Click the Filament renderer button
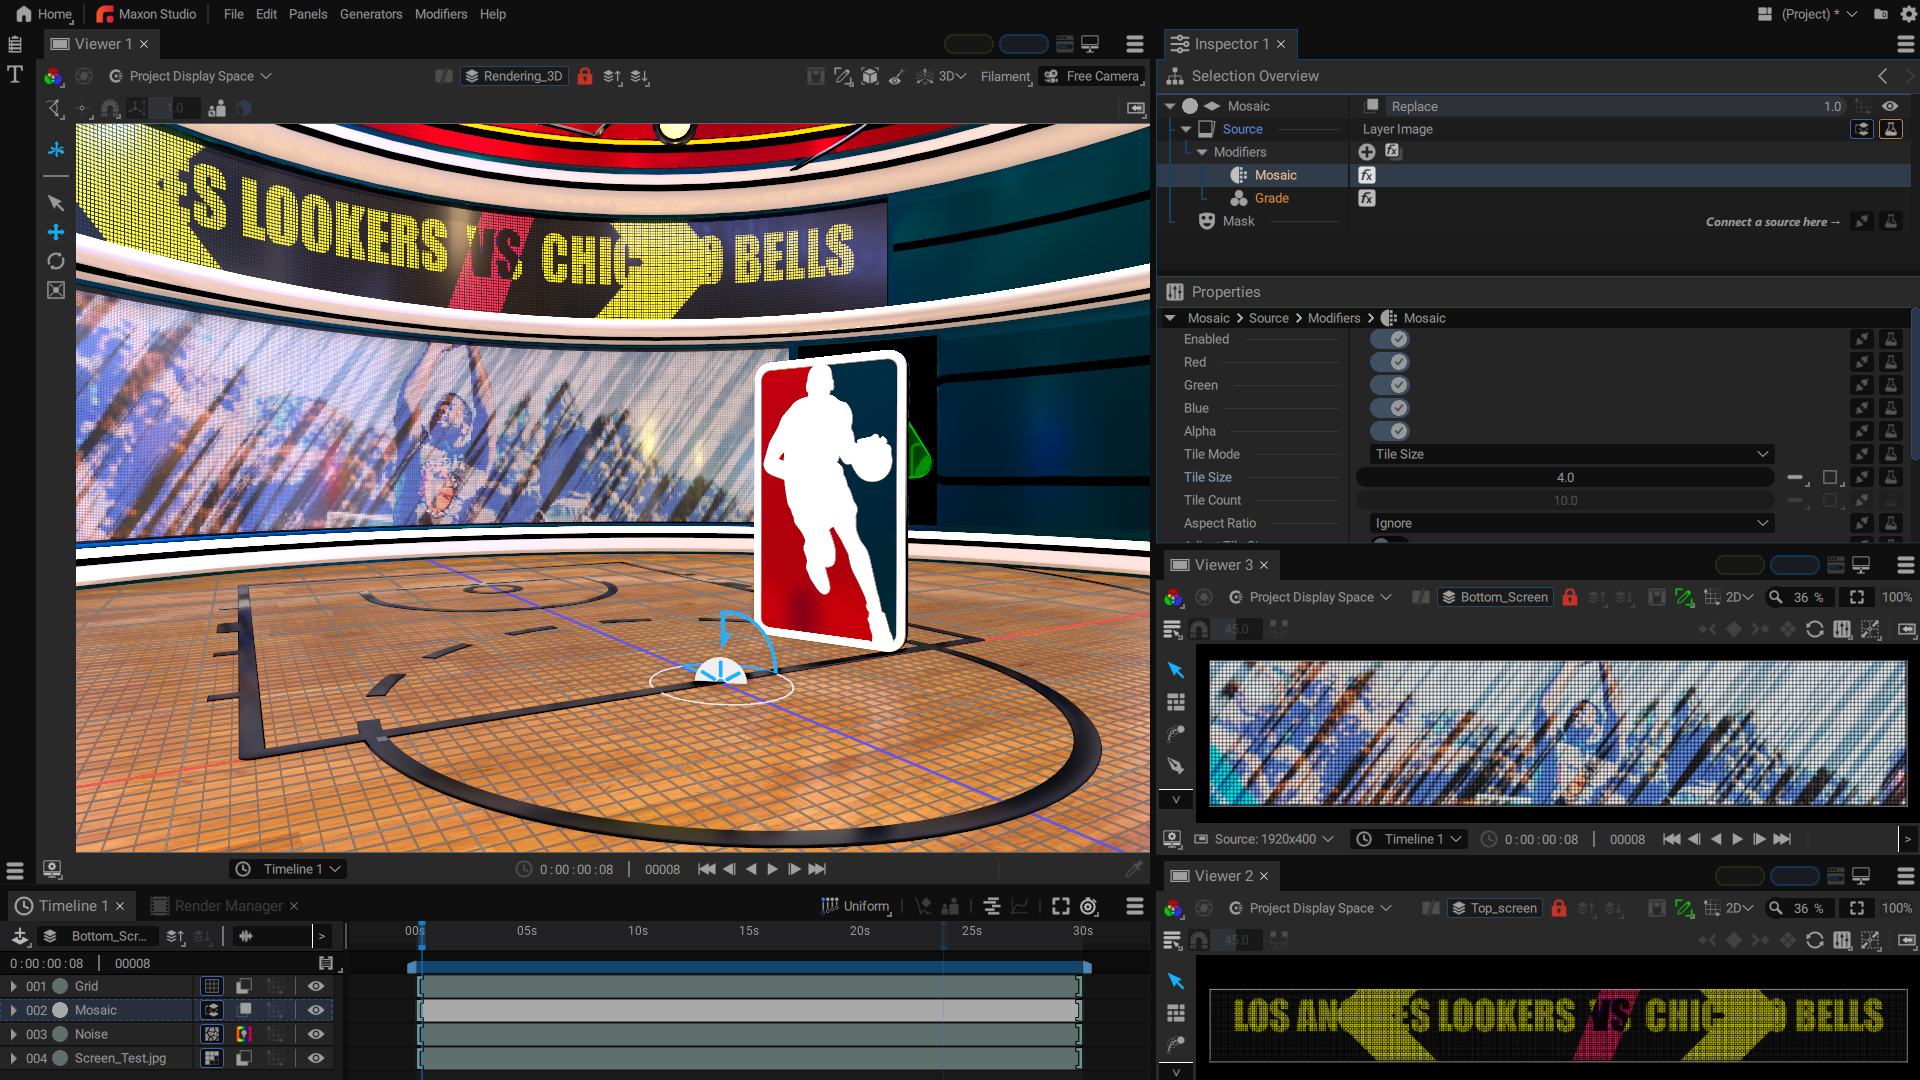The height and width of the screenshot is (1080, 1920). (1006, 76)
